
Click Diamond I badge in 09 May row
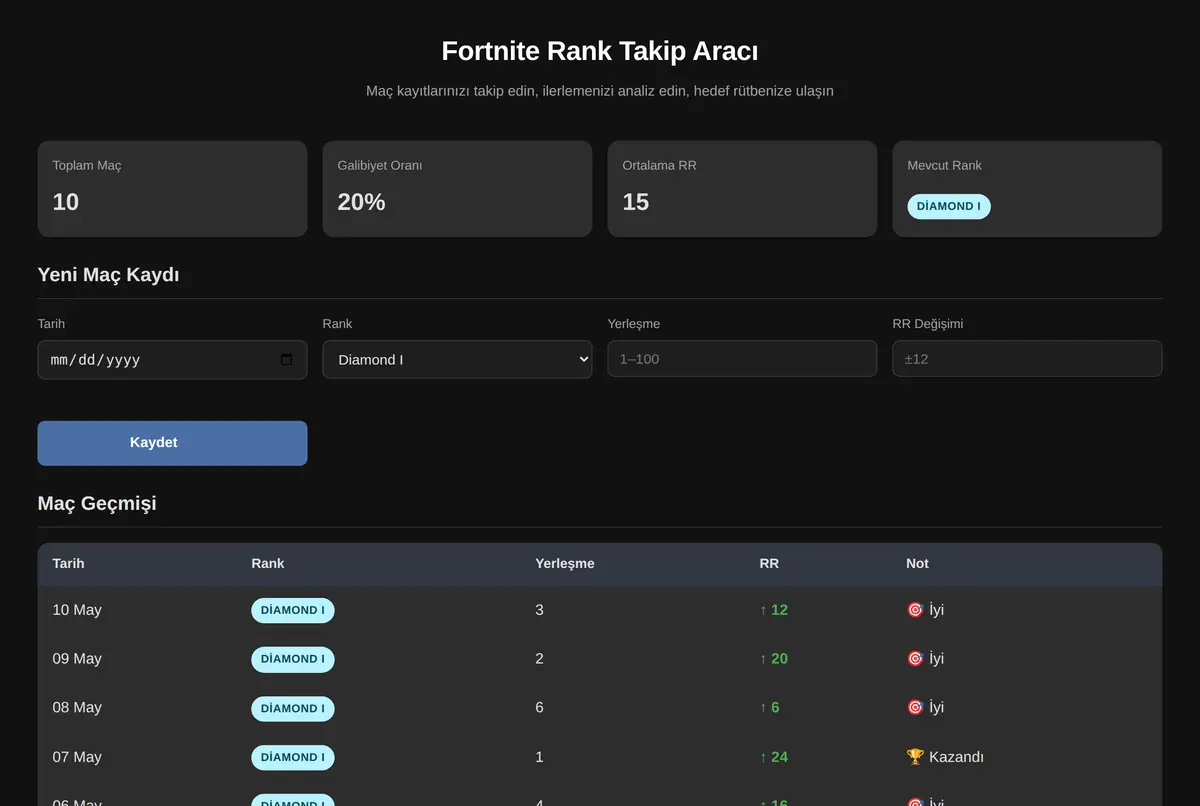coord(293,659)
